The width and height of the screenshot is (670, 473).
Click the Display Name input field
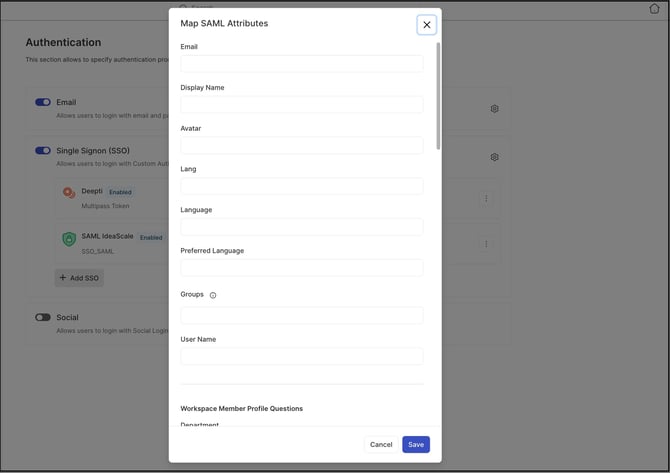click(301, 105)
